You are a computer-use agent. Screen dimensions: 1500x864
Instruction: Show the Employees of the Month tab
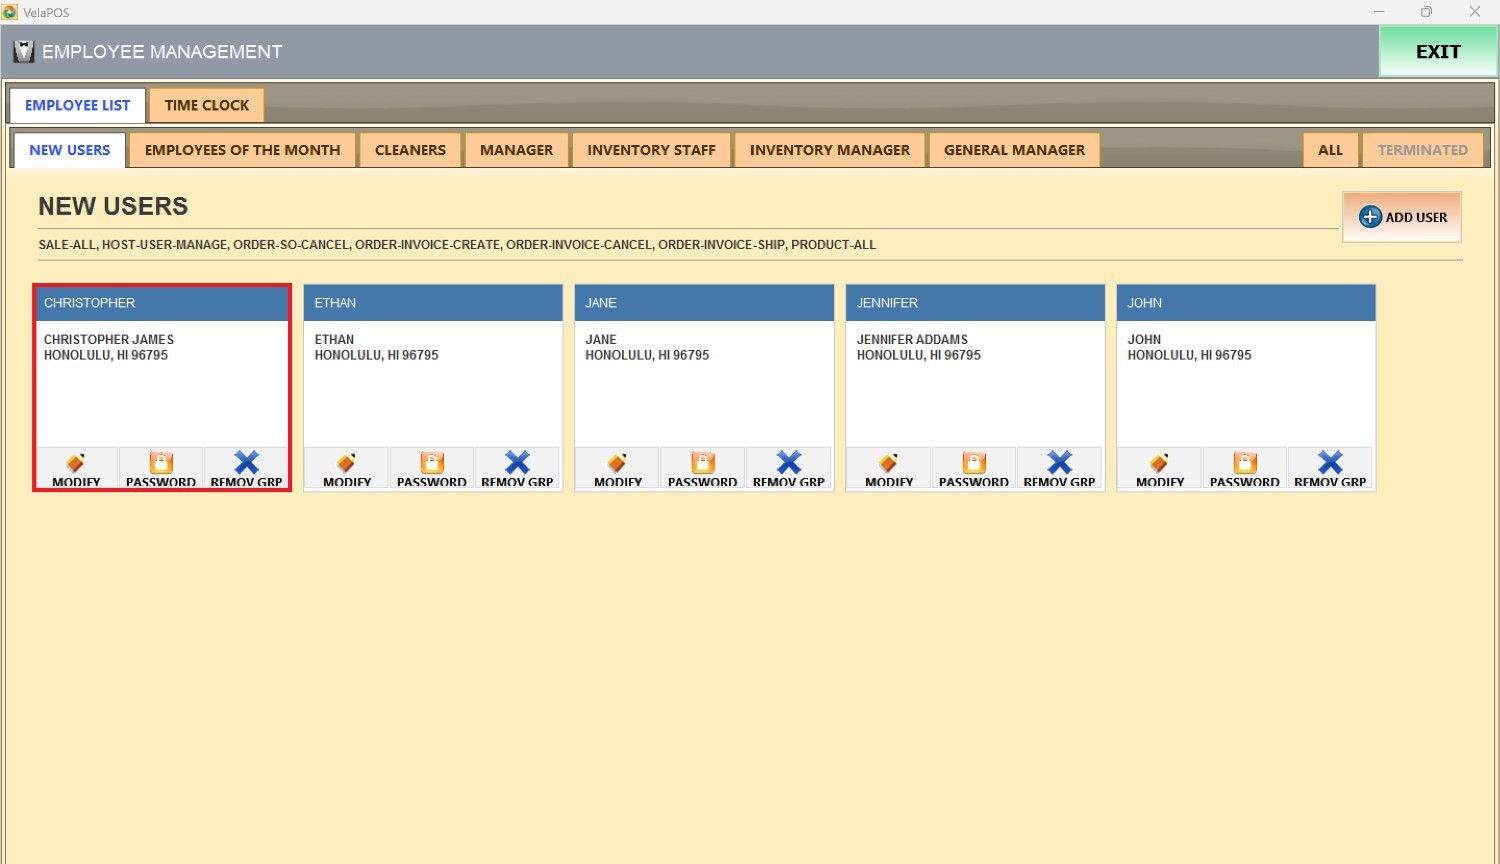click(x=242, y=150)
